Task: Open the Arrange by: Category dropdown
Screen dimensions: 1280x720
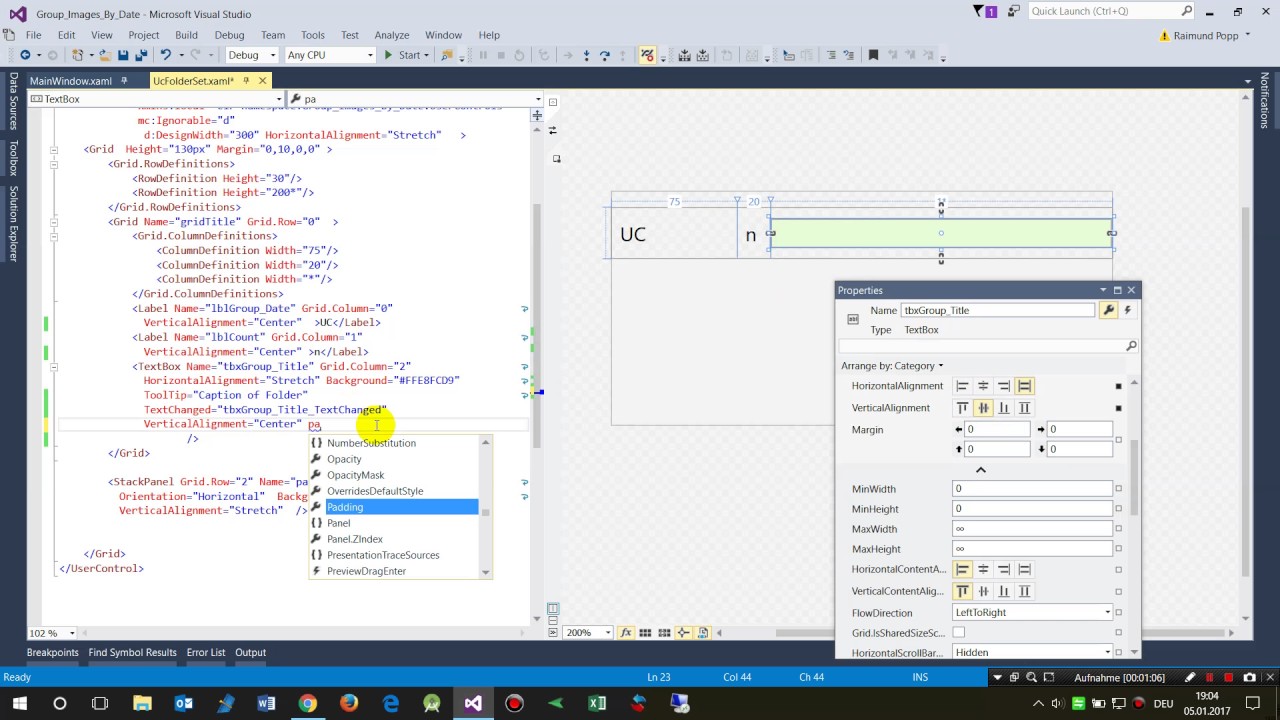Action: coord(892,366)
